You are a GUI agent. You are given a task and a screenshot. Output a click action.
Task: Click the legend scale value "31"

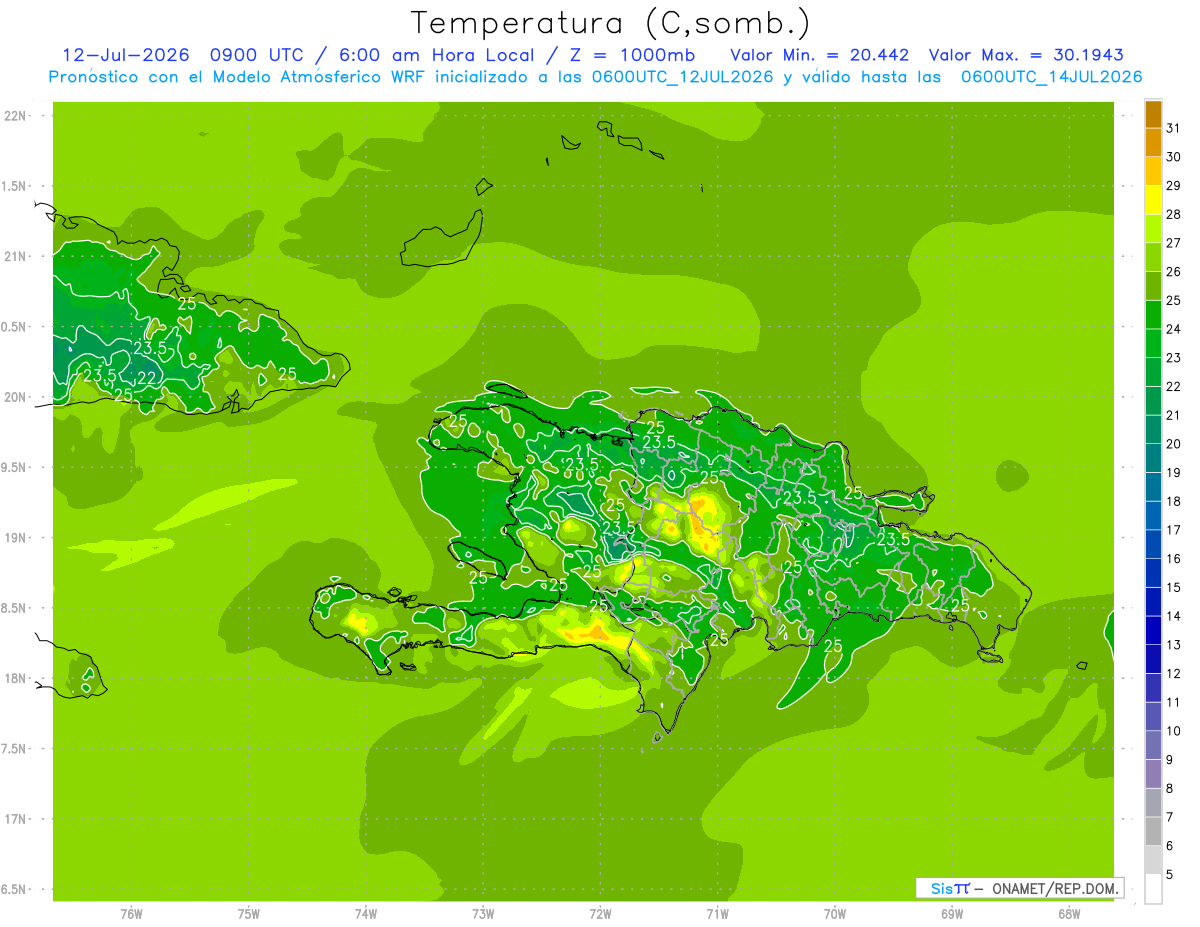pos(1174,128)
